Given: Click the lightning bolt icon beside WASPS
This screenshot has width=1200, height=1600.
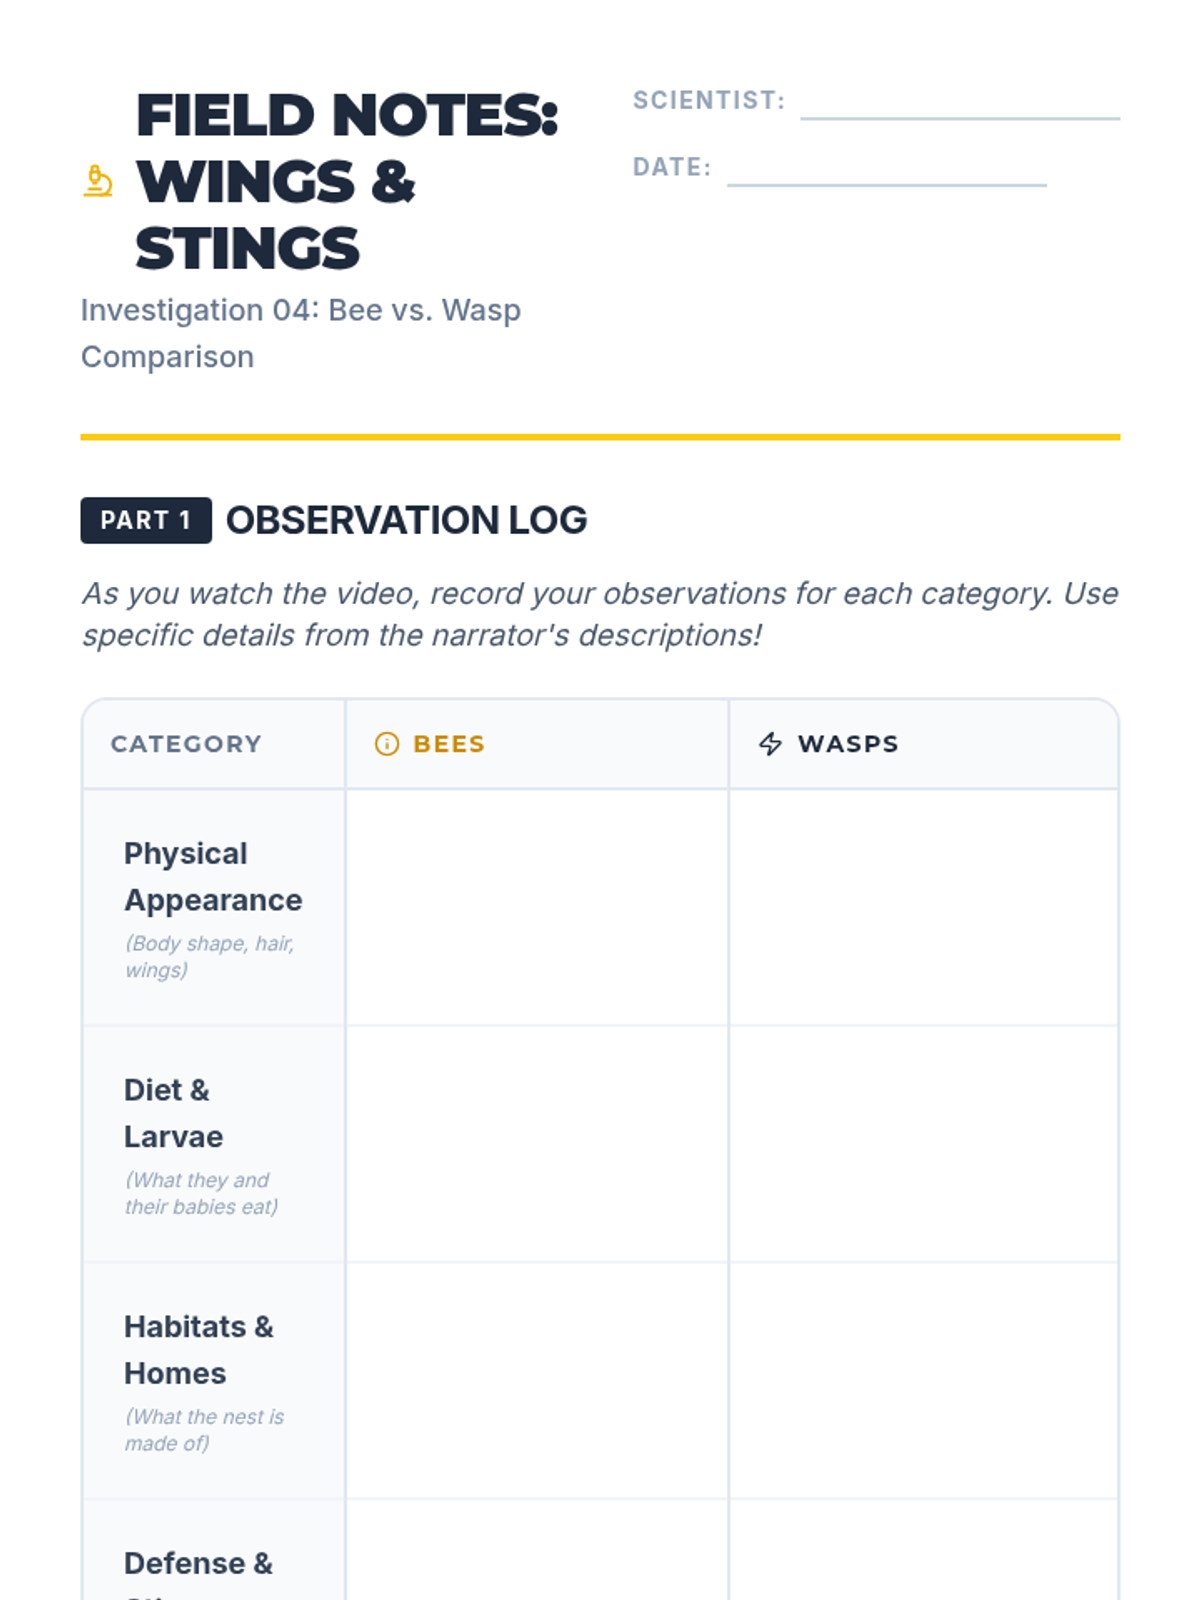Looking at the screenshot, I should (770, 744).
